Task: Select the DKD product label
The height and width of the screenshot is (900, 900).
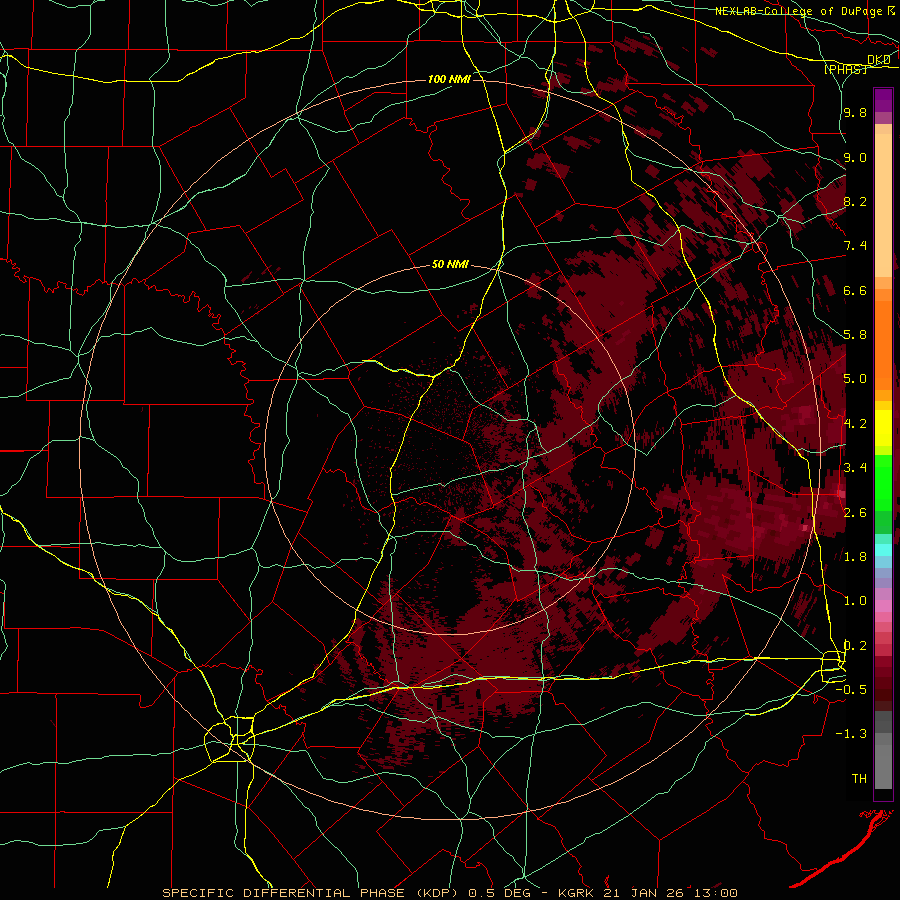Action: 879,60
